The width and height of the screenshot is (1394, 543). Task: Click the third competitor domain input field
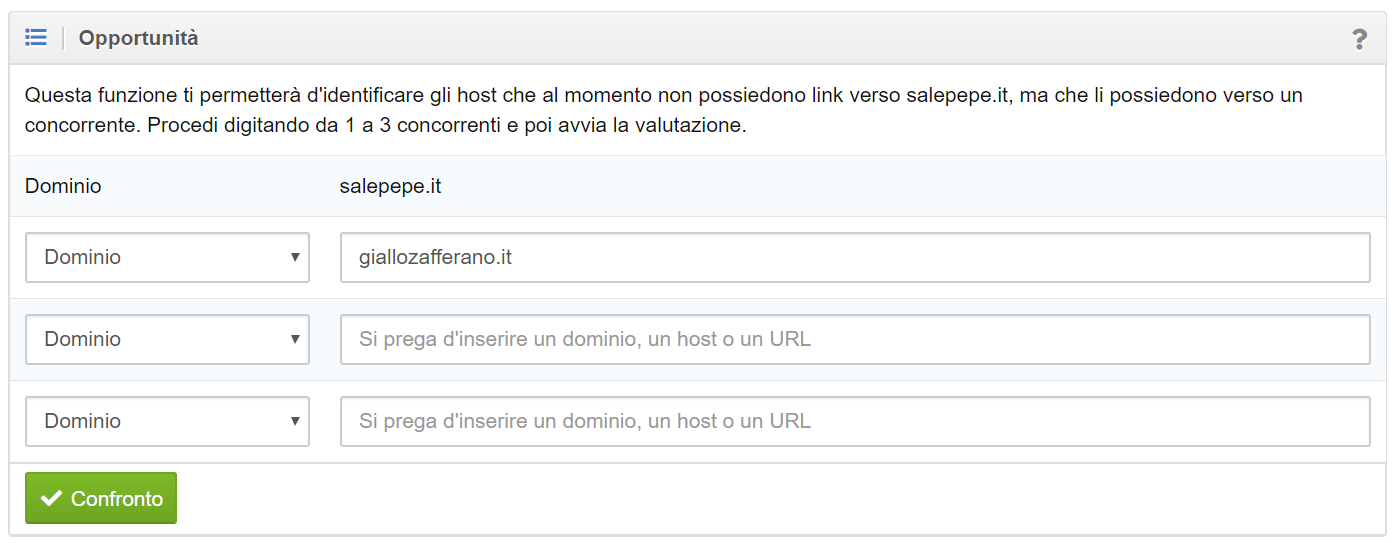[x=854, y=422]
